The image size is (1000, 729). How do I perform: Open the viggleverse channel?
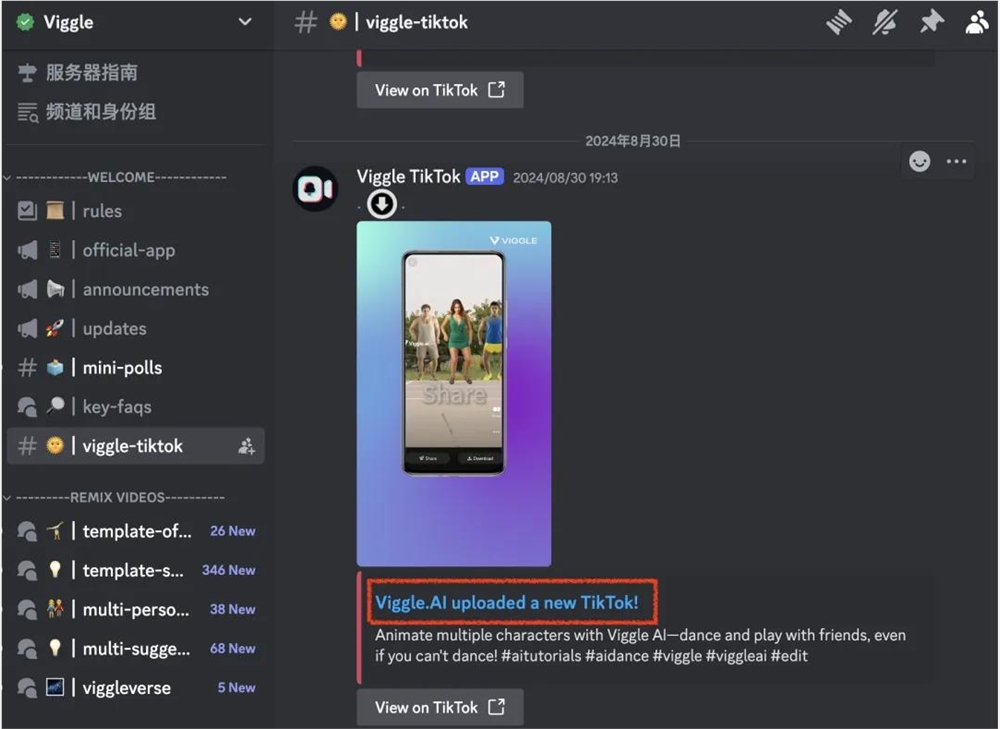click(135, 688)
